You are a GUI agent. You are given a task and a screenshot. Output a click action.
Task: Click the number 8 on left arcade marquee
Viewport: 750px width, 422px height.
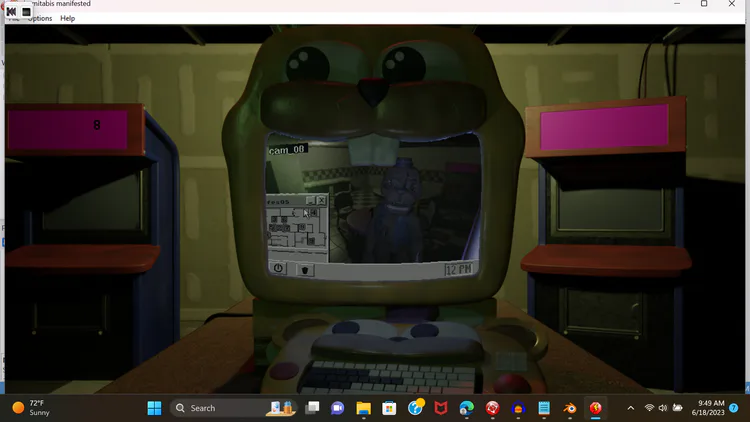(x=97, y=125)
